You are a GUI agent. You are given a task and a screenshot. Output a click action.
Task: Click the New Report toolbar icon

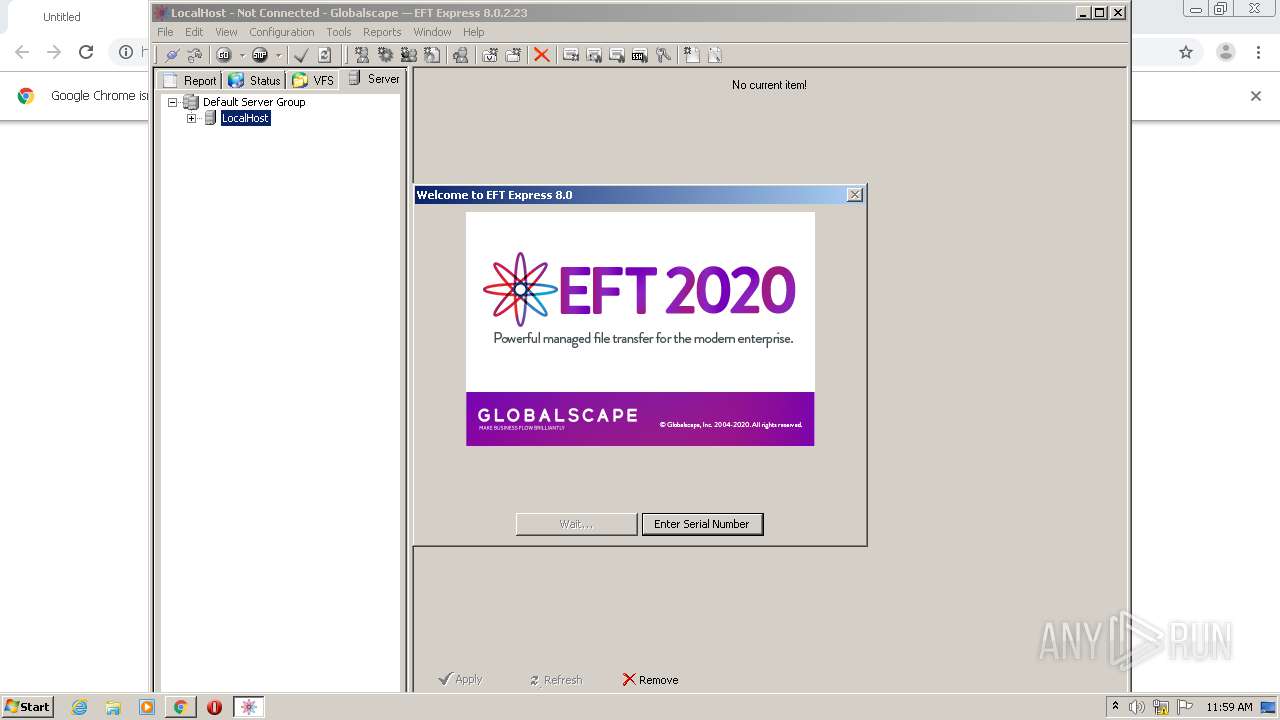pyautogui.click(x=691, y=55)
